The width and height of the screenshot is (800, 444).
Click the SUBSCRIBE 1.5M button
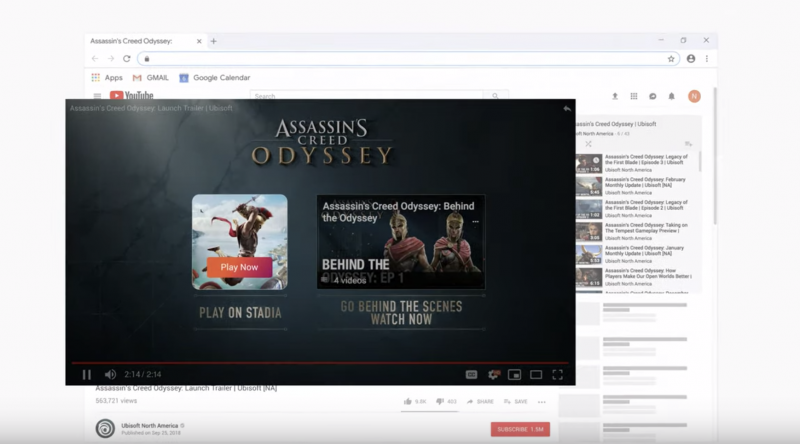tap(520, 429)
